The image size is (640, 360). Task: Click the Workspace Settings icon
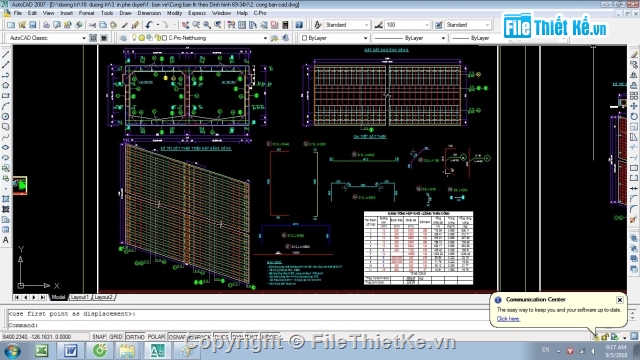pos(93,38)
